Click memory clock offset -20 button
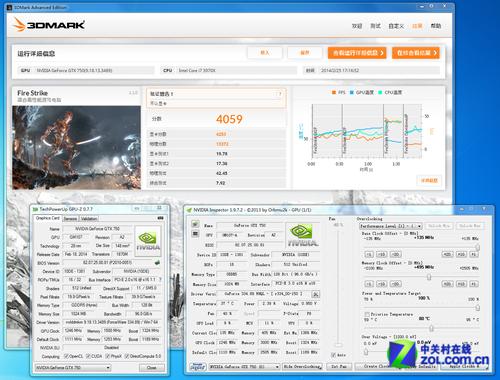500x380 pixels. (x=395, y=284)
